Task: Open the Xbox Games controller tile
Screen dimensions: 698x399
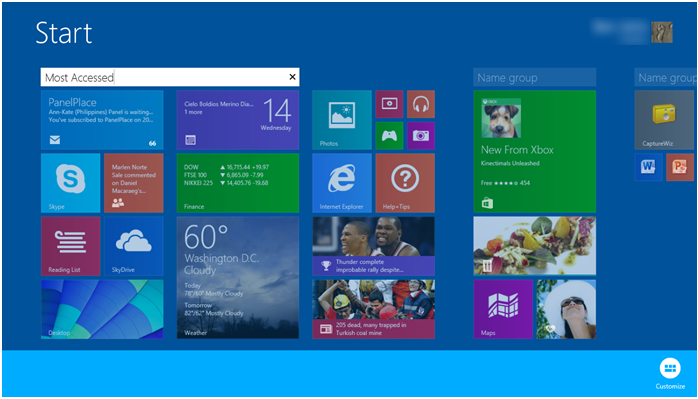Action: (x=390, y=136)
